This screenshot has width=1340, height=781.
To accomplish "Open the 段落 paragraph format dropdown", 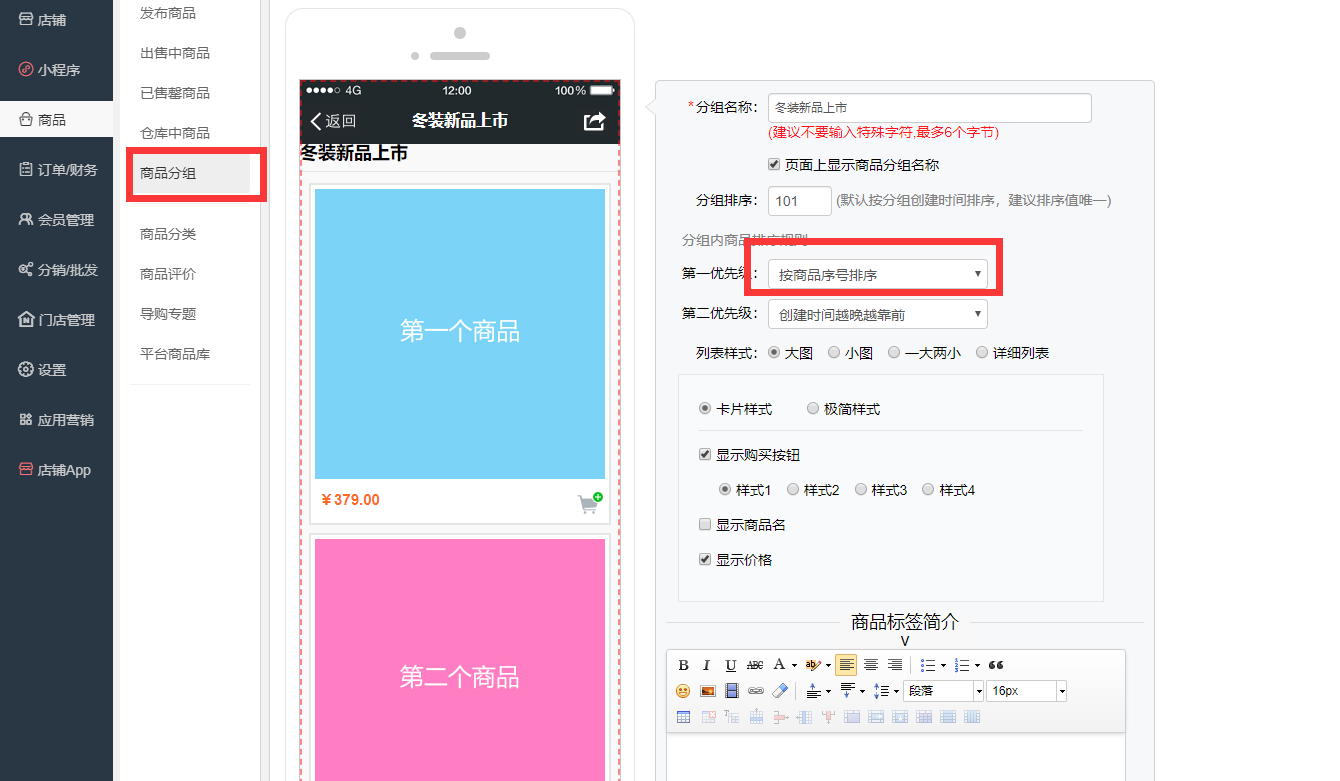I will tap(944, 691).
